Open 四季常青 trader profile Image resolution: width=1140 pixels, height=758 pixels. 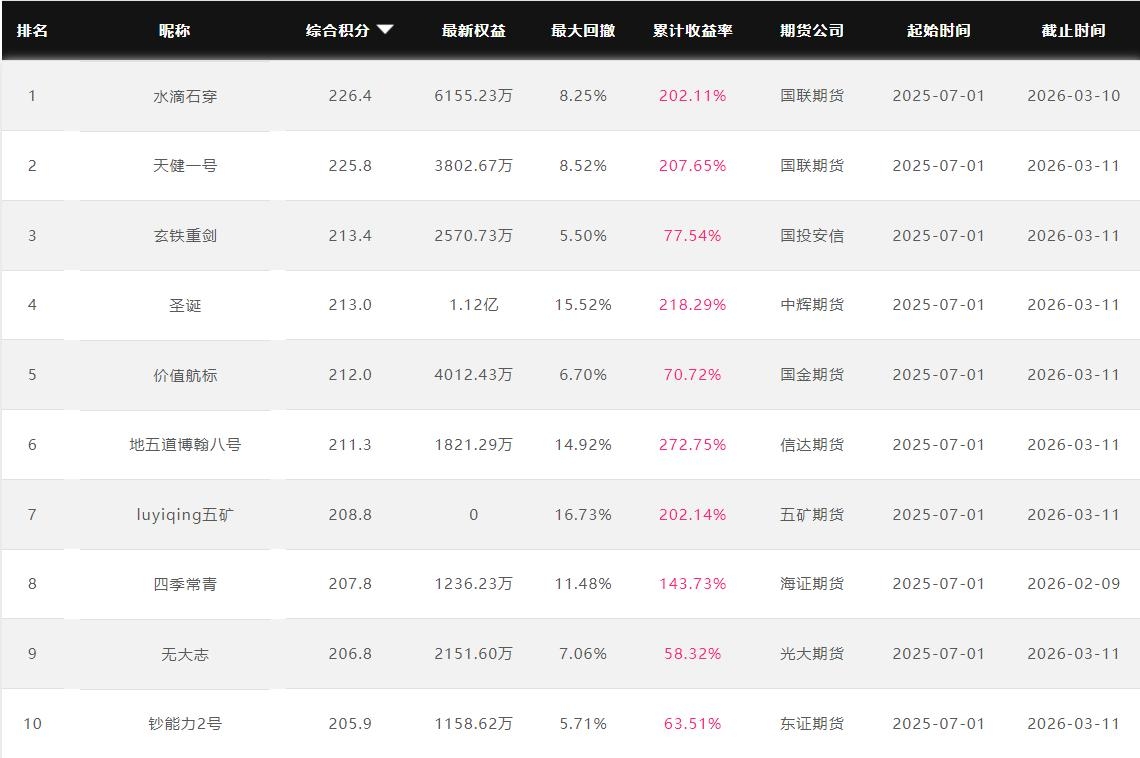coord(185,584)
